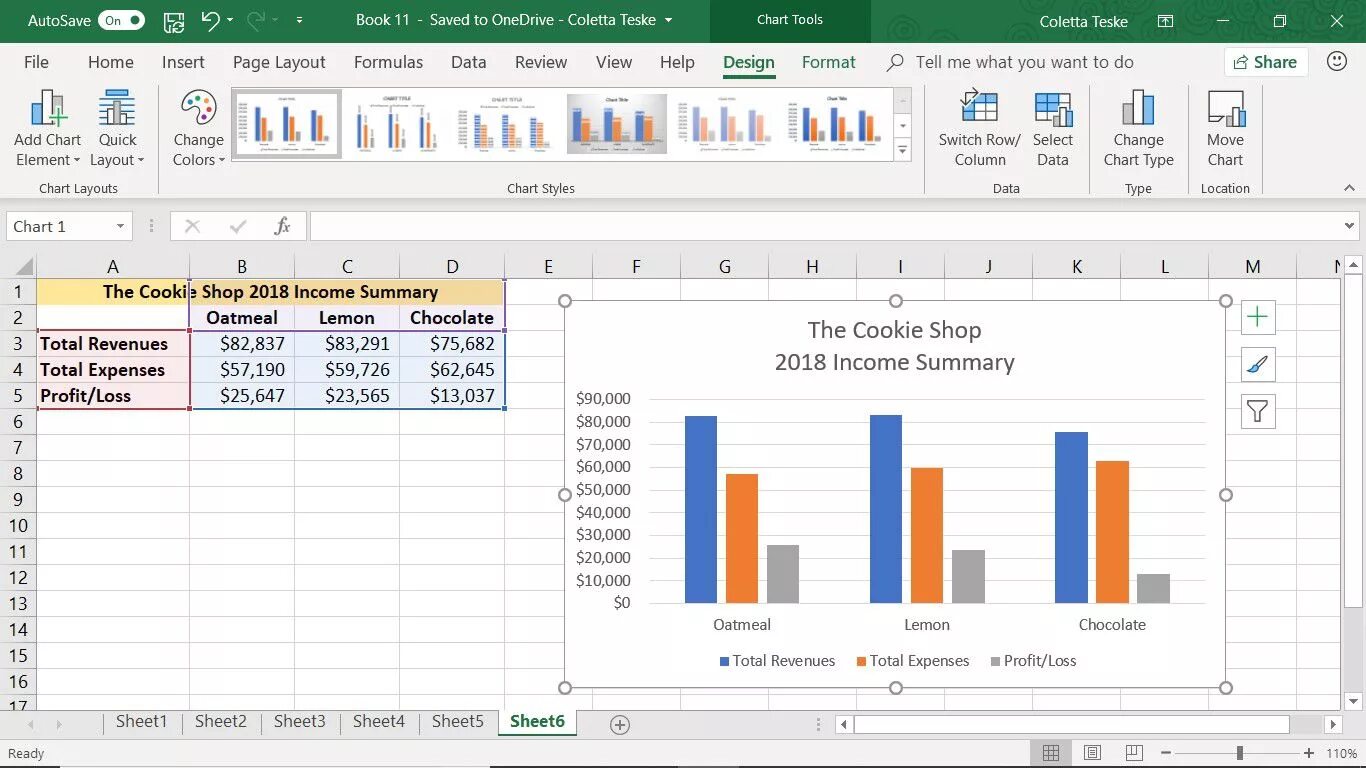This screenshot has width=1366, height=768.
Task: Open the Name Box dropdown
Action: (120, 227)
